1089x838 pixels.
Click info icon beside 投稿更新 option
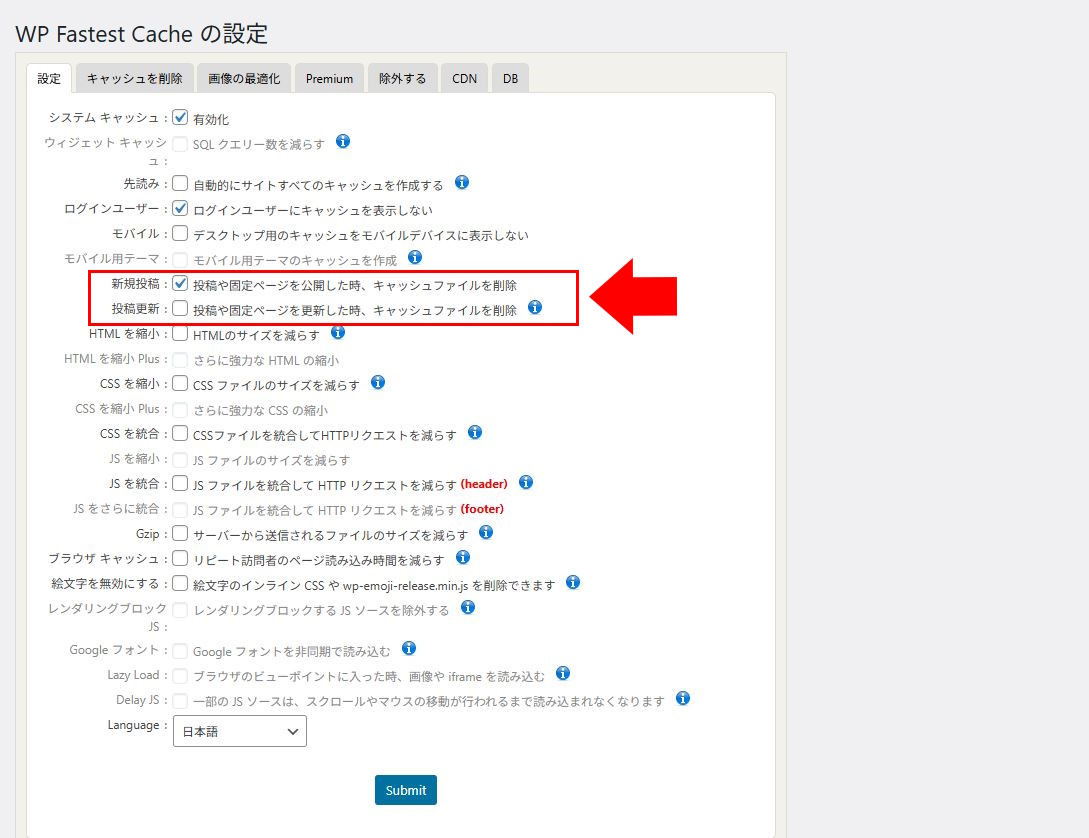click(535, 308)
